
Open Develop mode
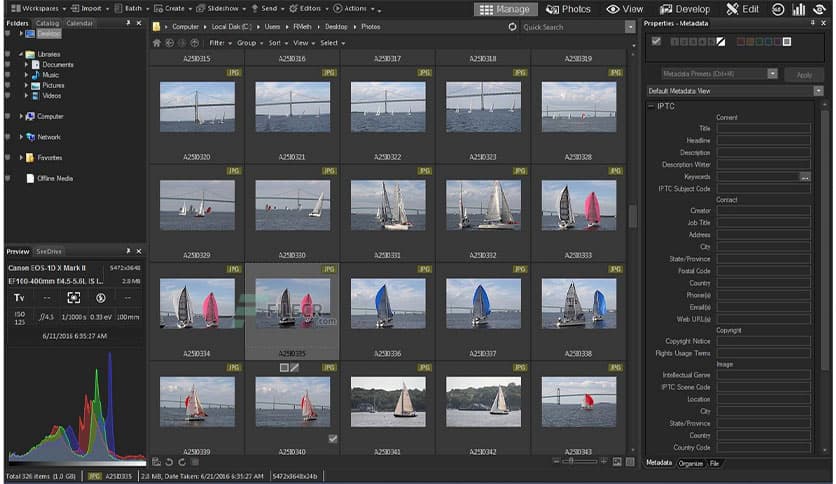(x=685, y=10)
